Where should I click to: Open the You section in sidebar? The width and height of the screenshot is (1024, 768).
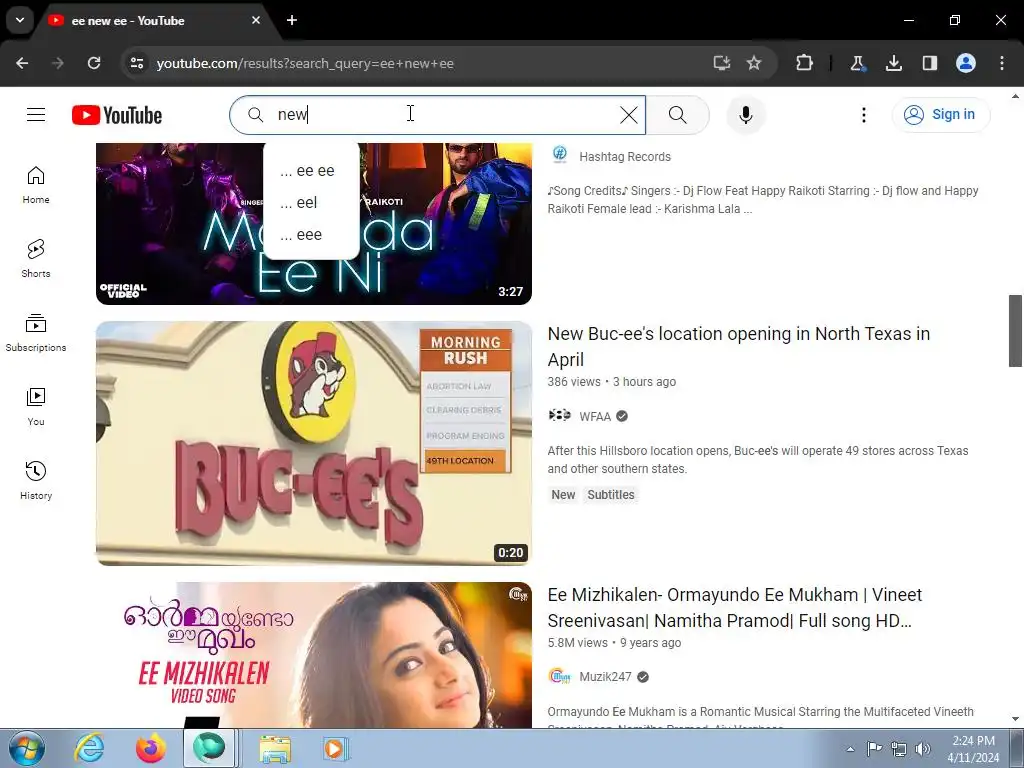pos(36,407)
